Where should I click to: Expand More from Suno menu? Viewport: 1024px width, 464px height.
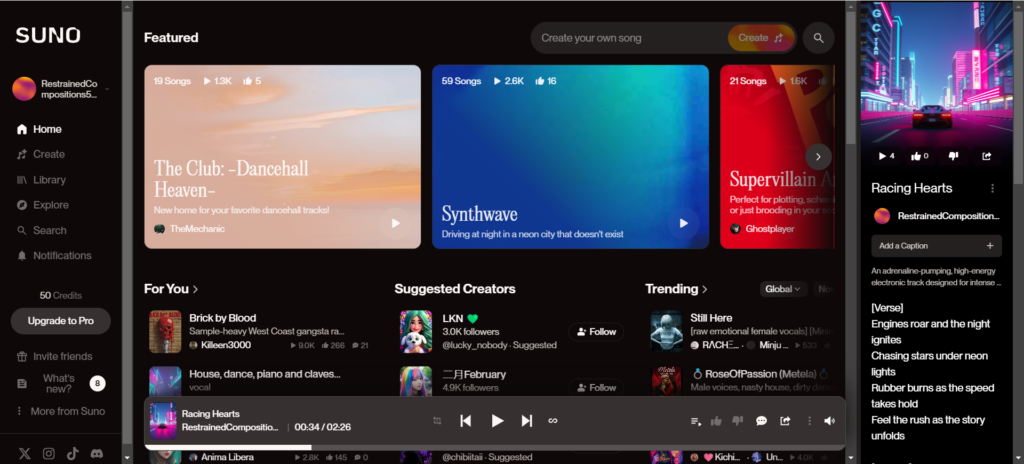(x=61, y=411)
